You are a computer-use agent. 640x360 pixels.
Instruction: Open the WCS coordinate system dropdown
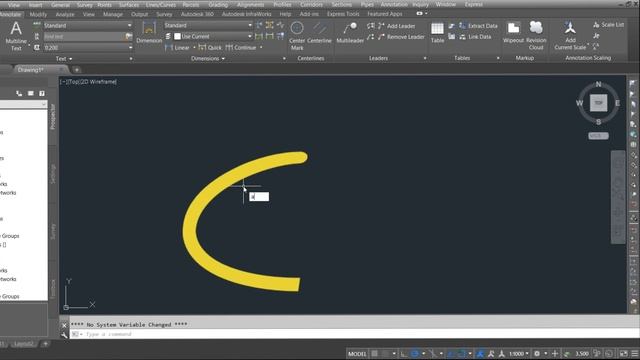[x=598, y=136]
